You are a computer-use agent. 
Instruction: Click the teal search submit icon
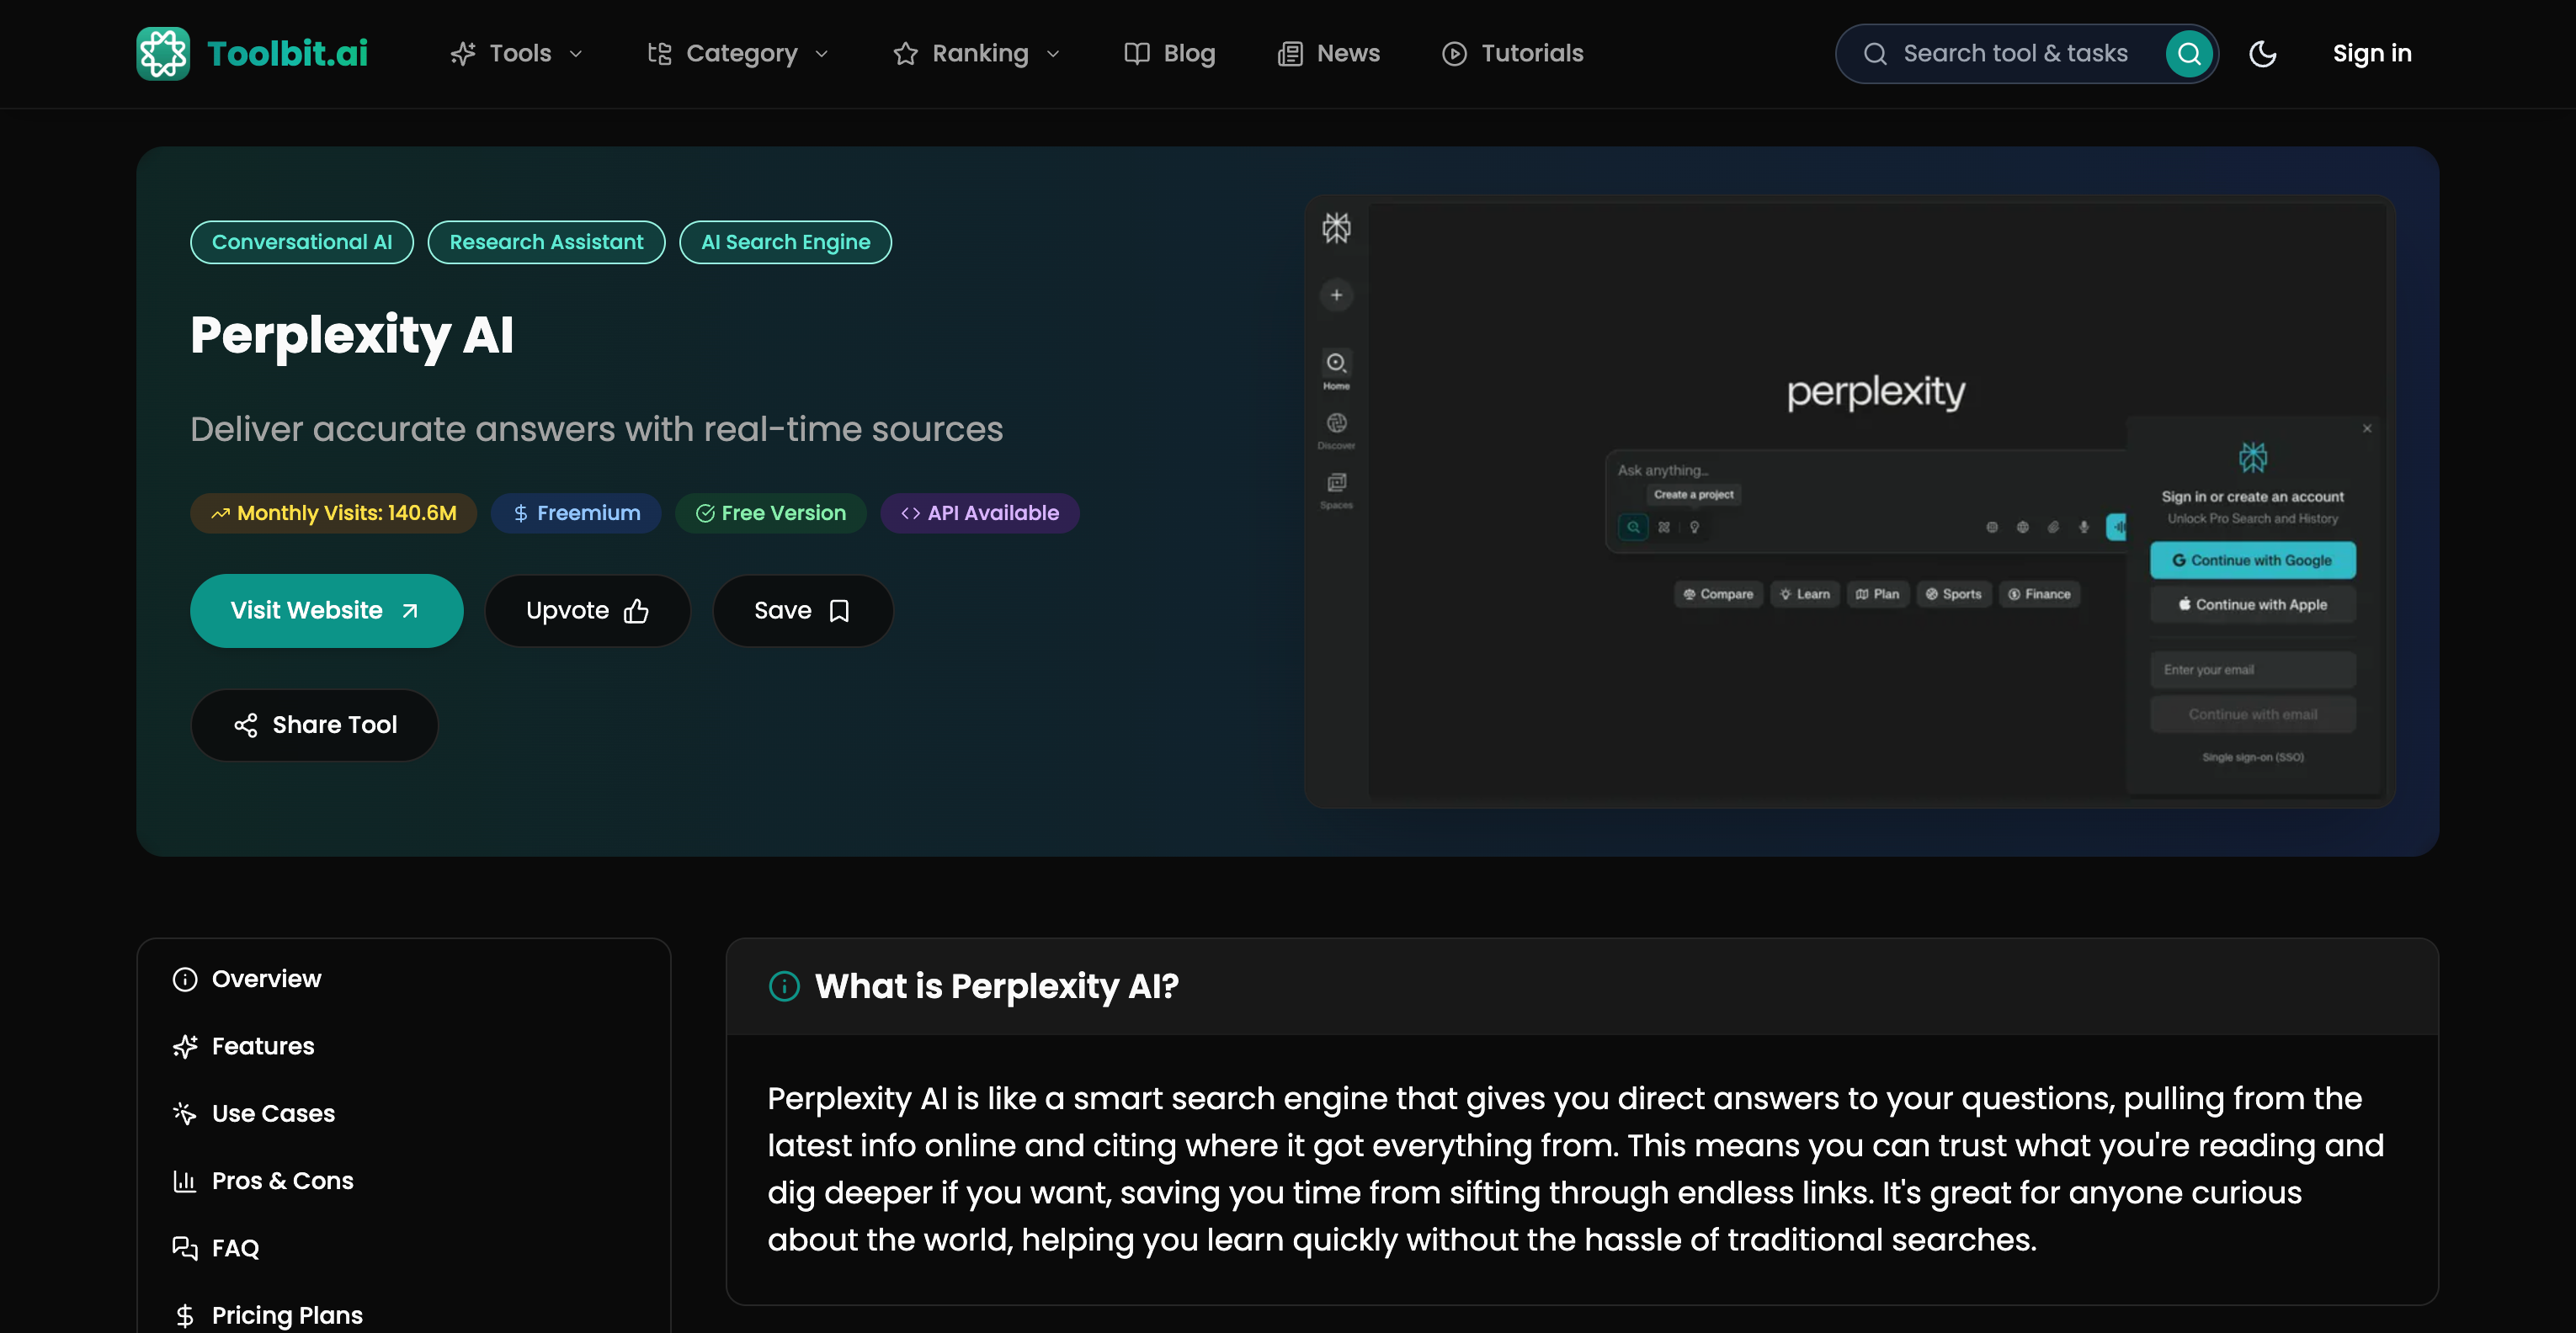coord(2188,53)
